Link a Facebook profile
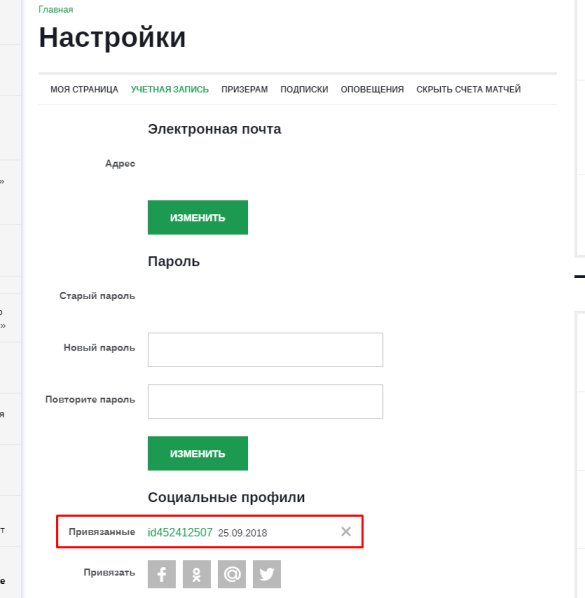 point(162,574)
